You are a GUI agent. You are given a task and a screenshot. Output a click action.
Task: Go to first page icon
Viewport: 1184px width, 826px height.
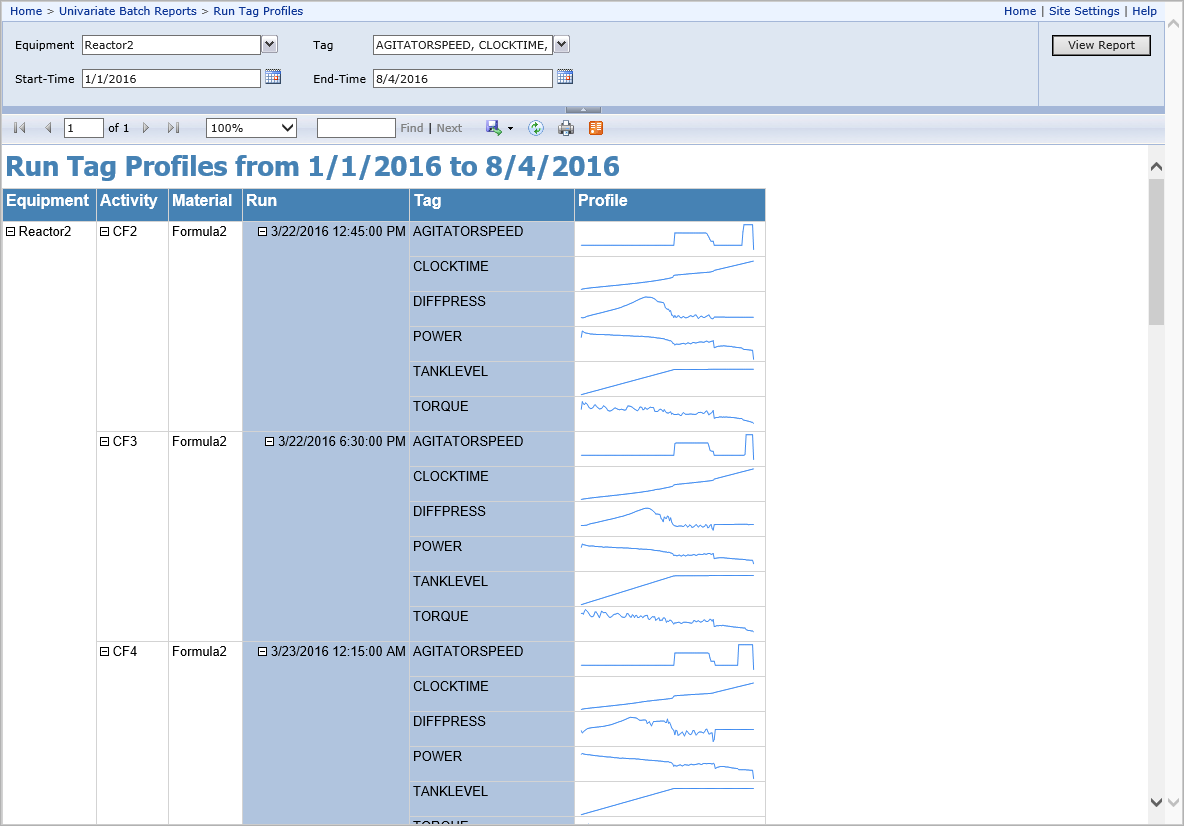point(20,128)
